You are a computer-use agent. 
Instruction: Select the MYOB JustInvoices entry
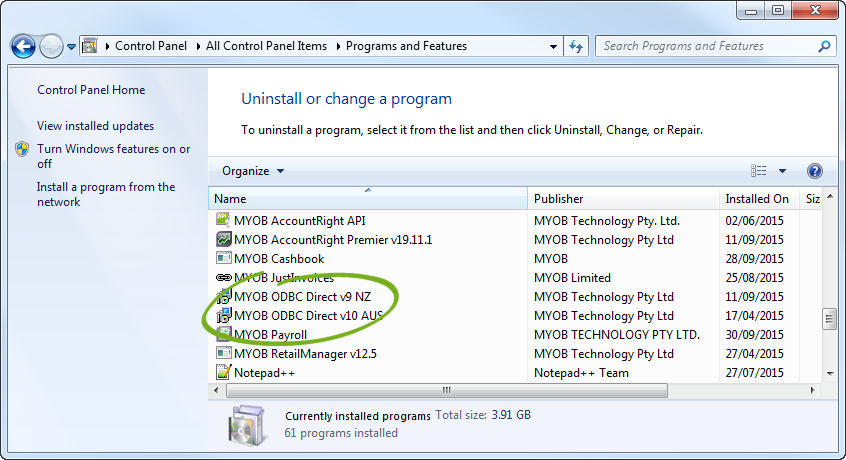click(x=284, y=278)
